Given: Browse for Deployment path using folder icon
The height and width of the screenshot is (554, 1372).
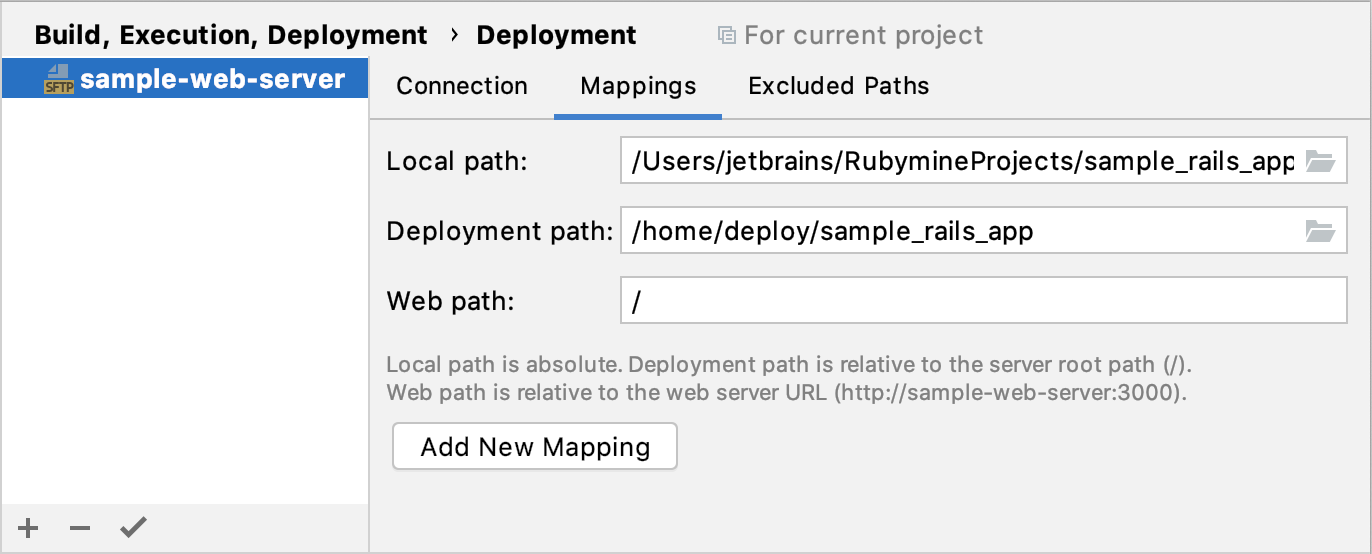Looking at the screenshot, I should [x=1320, y=232].
